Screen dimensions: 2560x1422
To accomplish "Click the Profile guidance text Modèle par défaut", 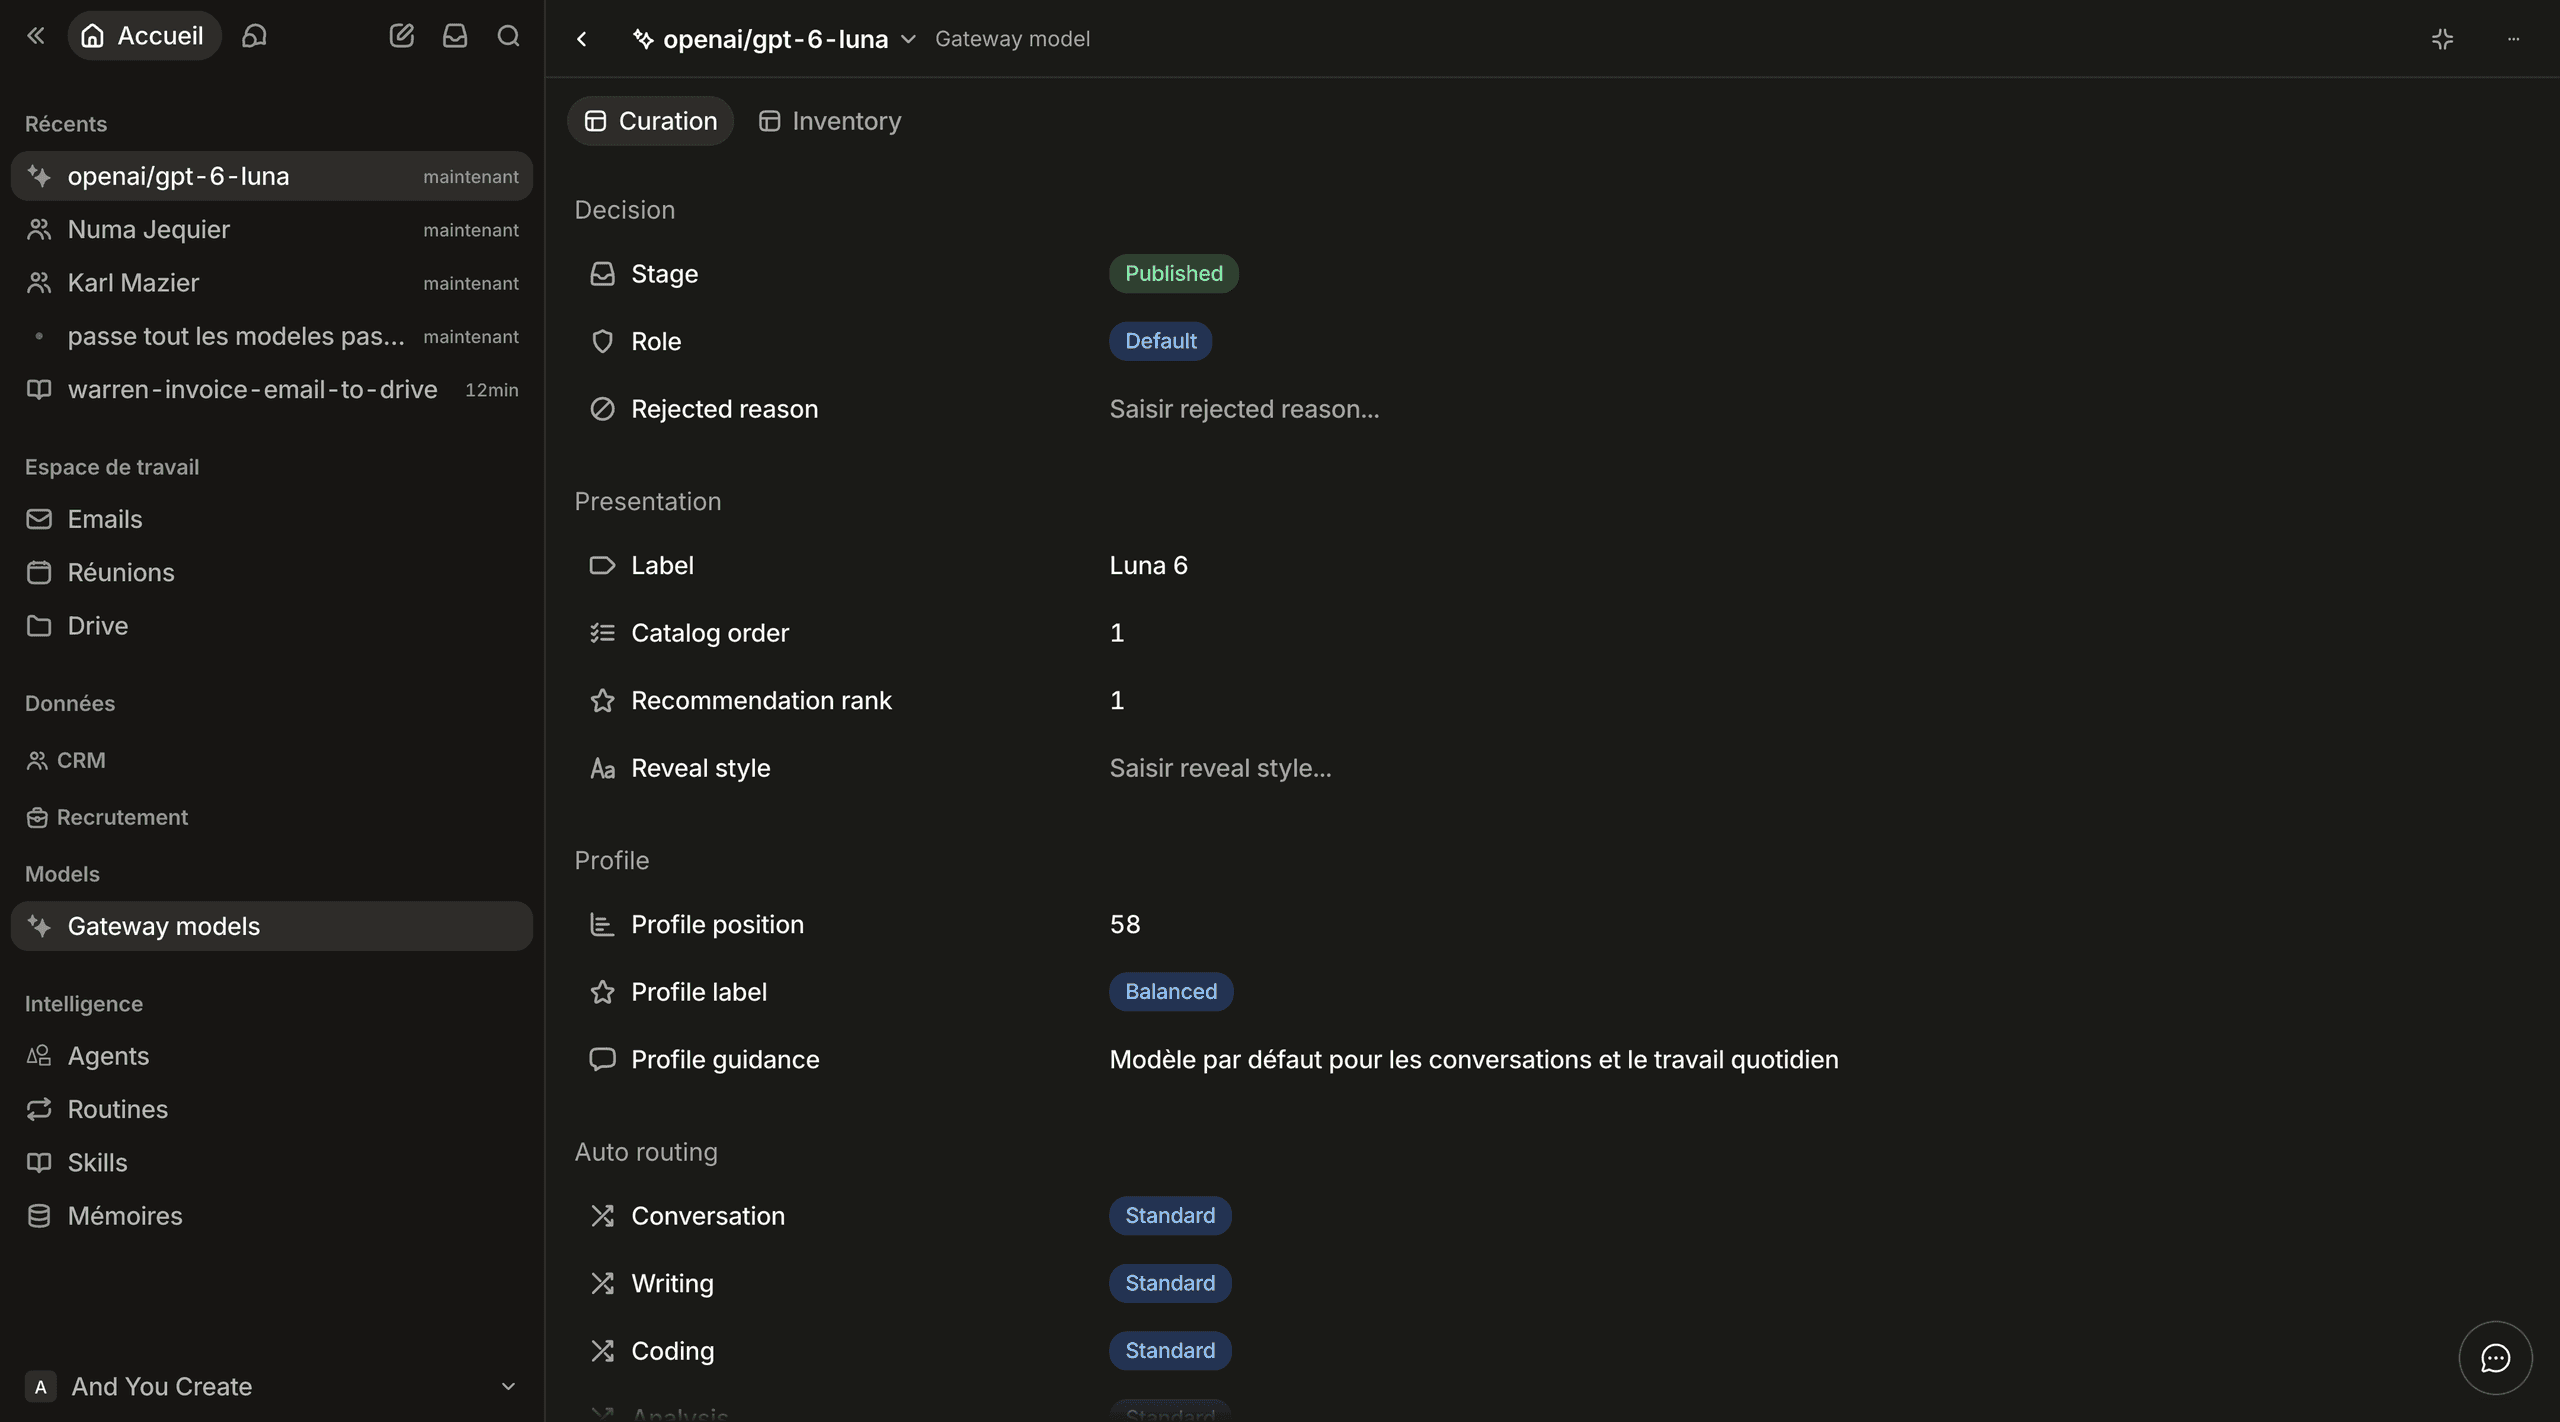I will pyautogui.click(x=1474, y=1060).
